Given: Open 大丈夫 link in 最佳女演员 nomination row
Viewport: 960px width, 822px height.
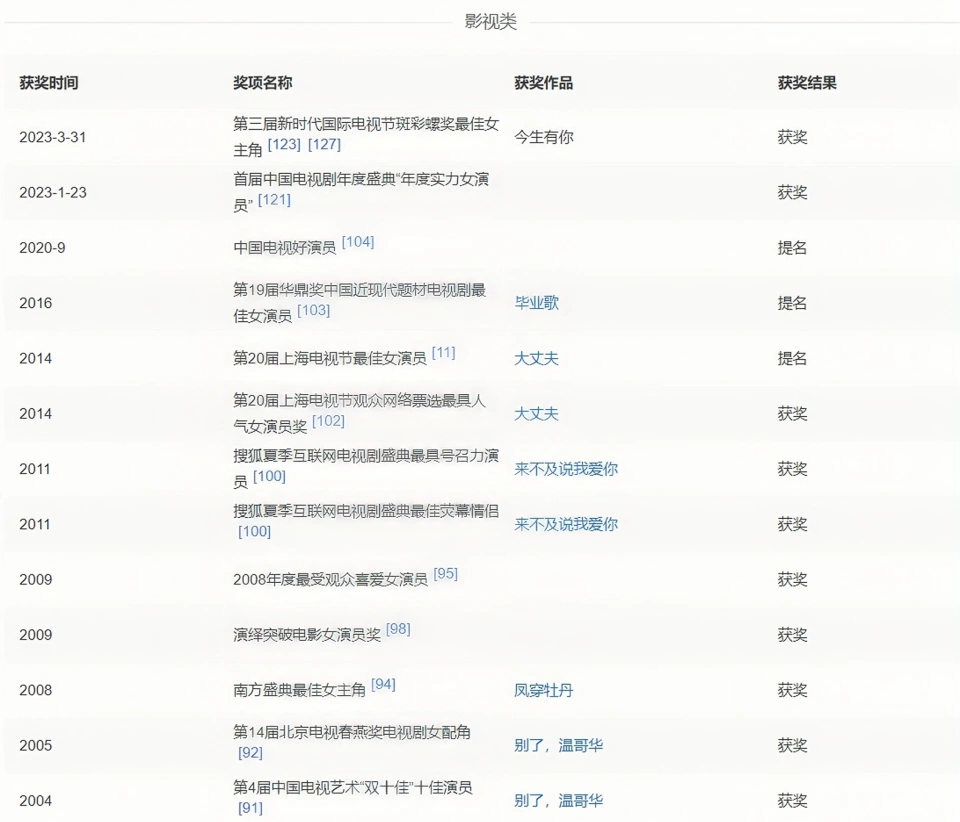Looking at the screenshot, I should coord(536,358).
